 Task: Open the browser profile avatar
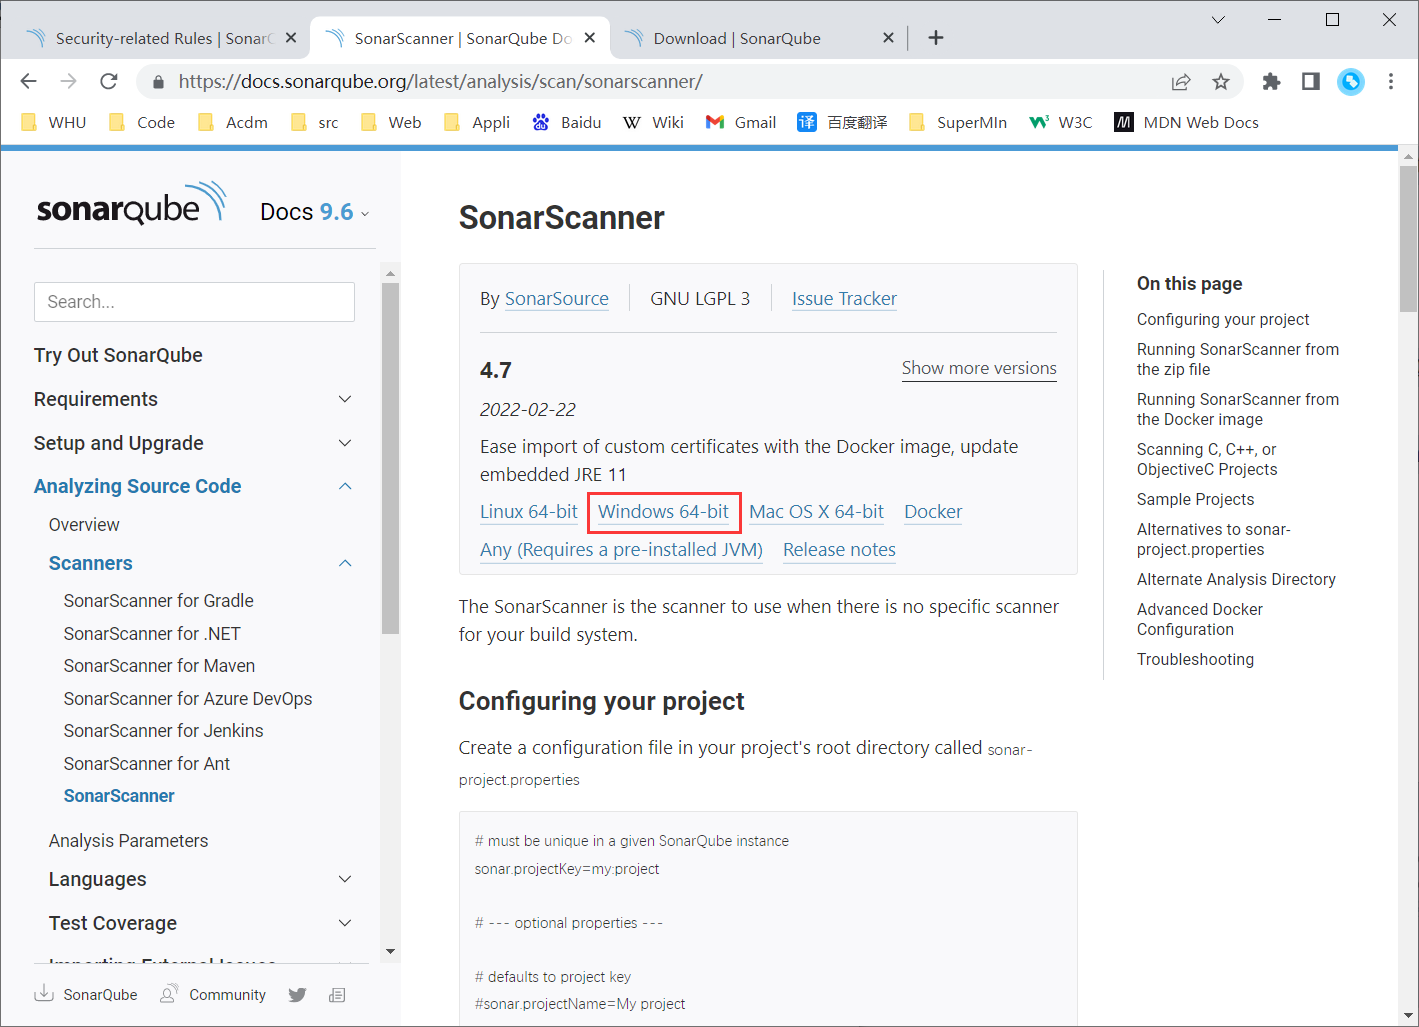click(1351, 82)
